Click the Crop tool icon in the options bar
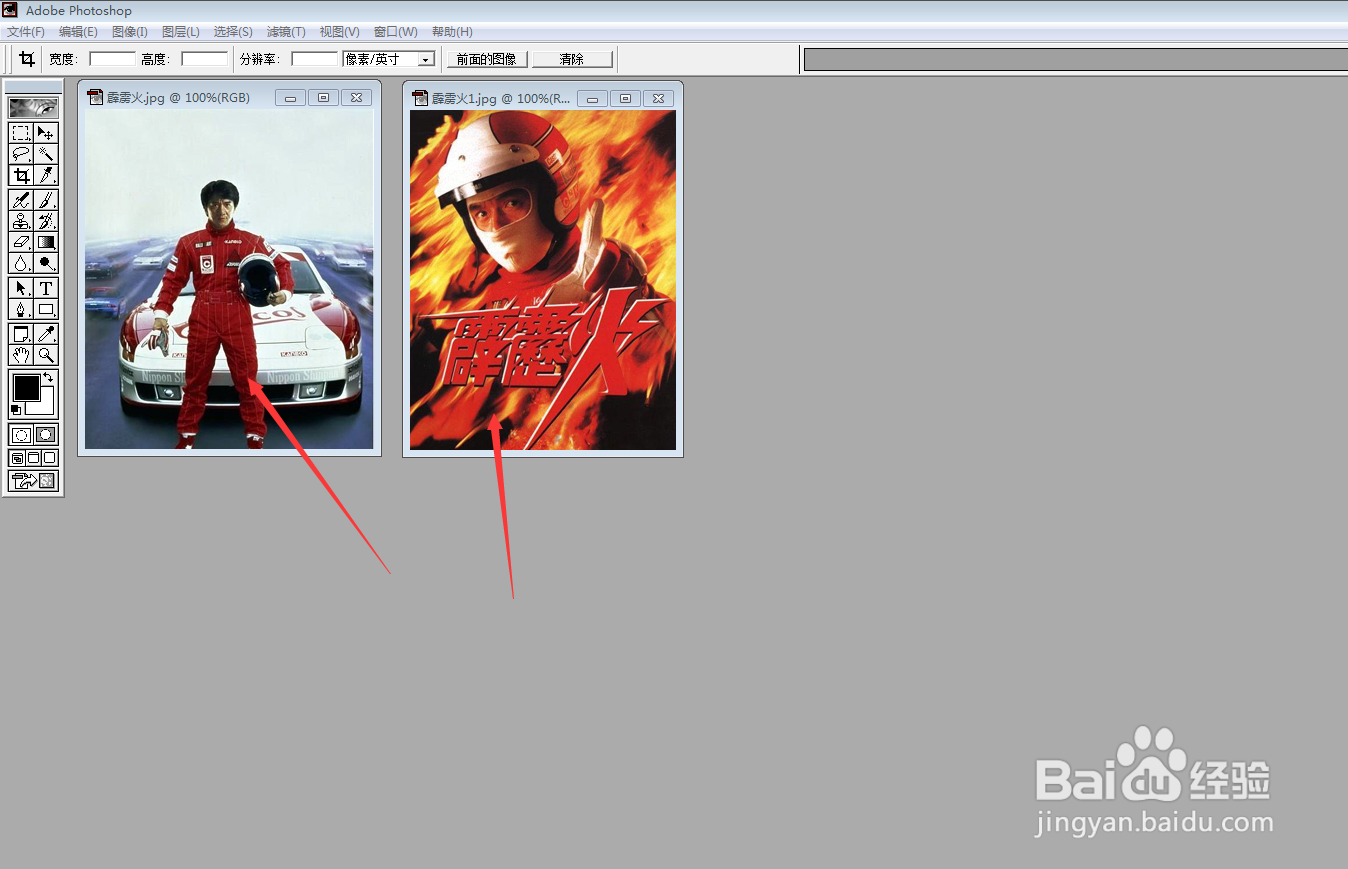Screen dimensions: 1348x869 click(x=28, y=59)
